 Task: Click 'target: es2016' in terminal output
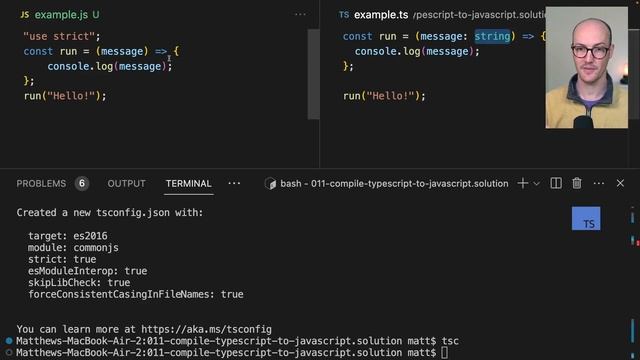68,236
